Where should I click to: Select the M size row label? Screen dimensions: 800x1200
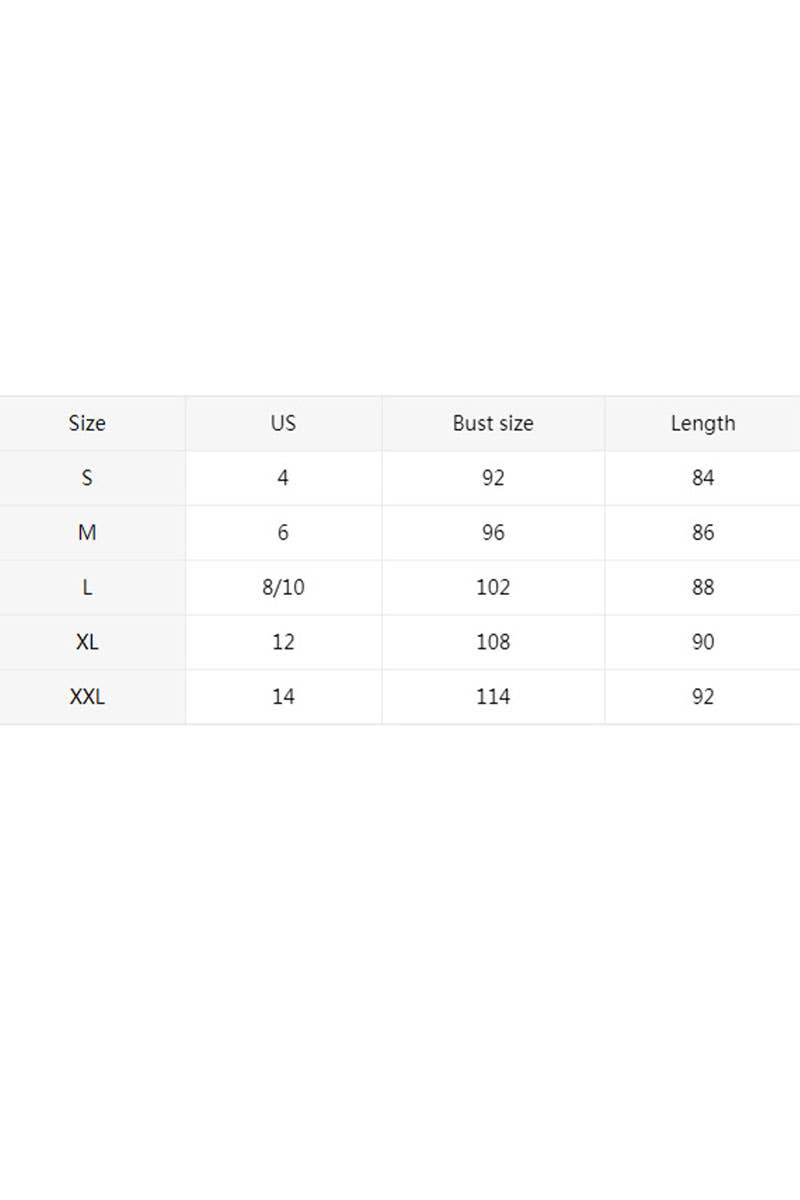(87, 533)
